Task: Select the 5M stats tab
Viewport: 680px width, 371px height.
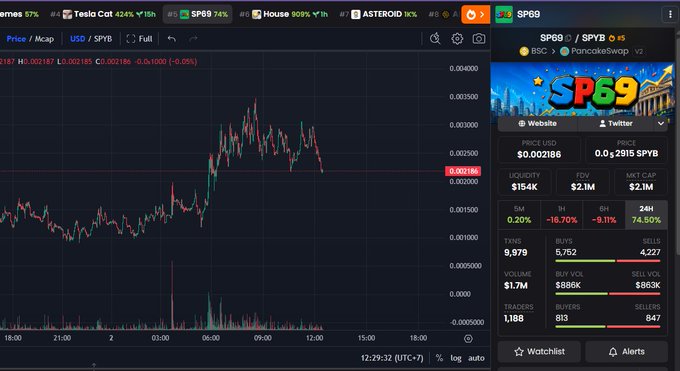Action: (x=519, y=215)
